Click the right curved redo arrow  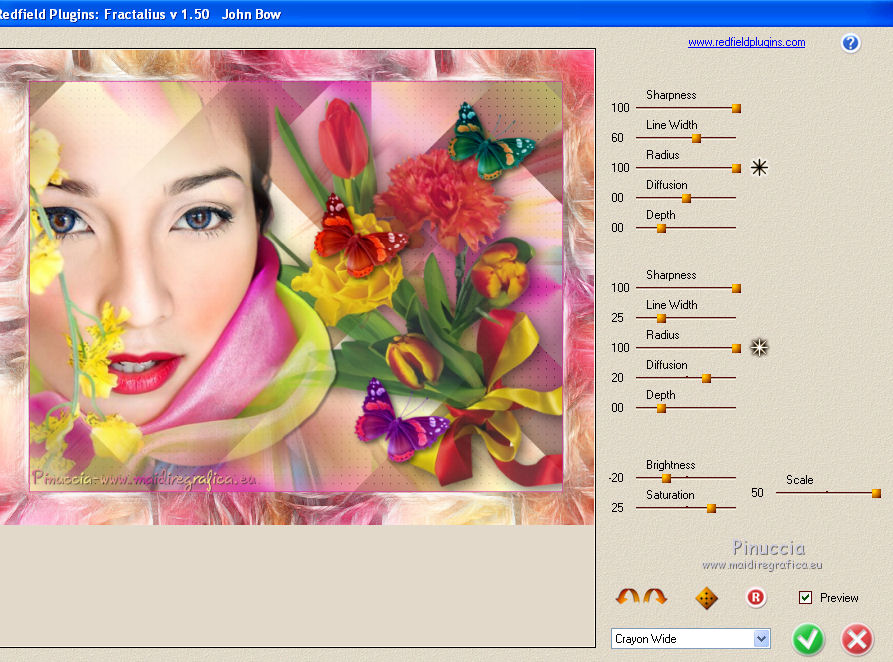point(655,597)
